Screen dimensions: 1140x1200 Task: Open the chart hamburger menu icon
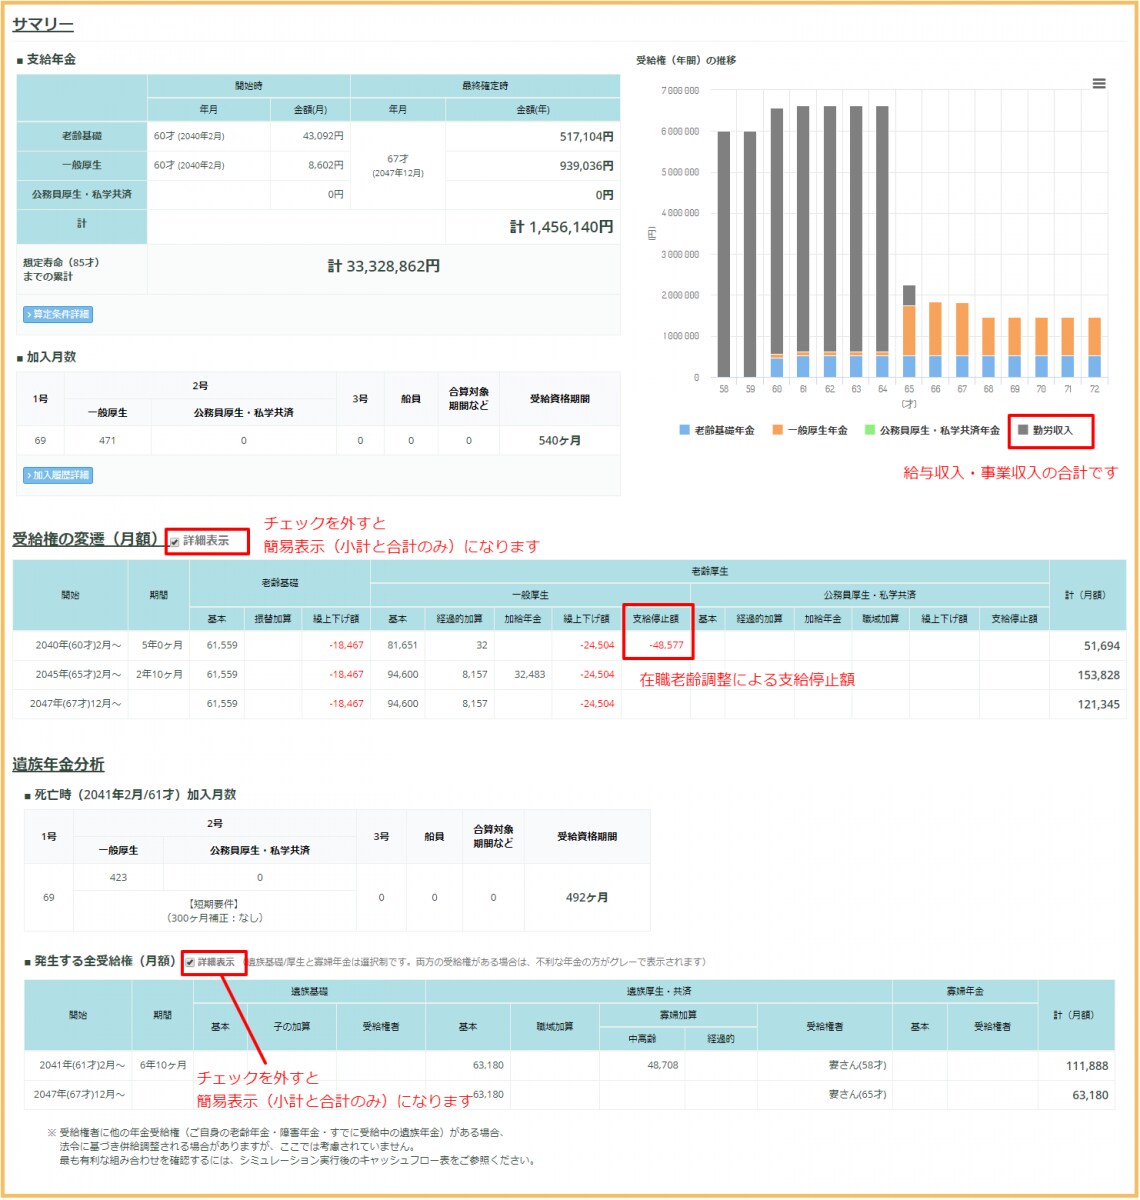1099,84
